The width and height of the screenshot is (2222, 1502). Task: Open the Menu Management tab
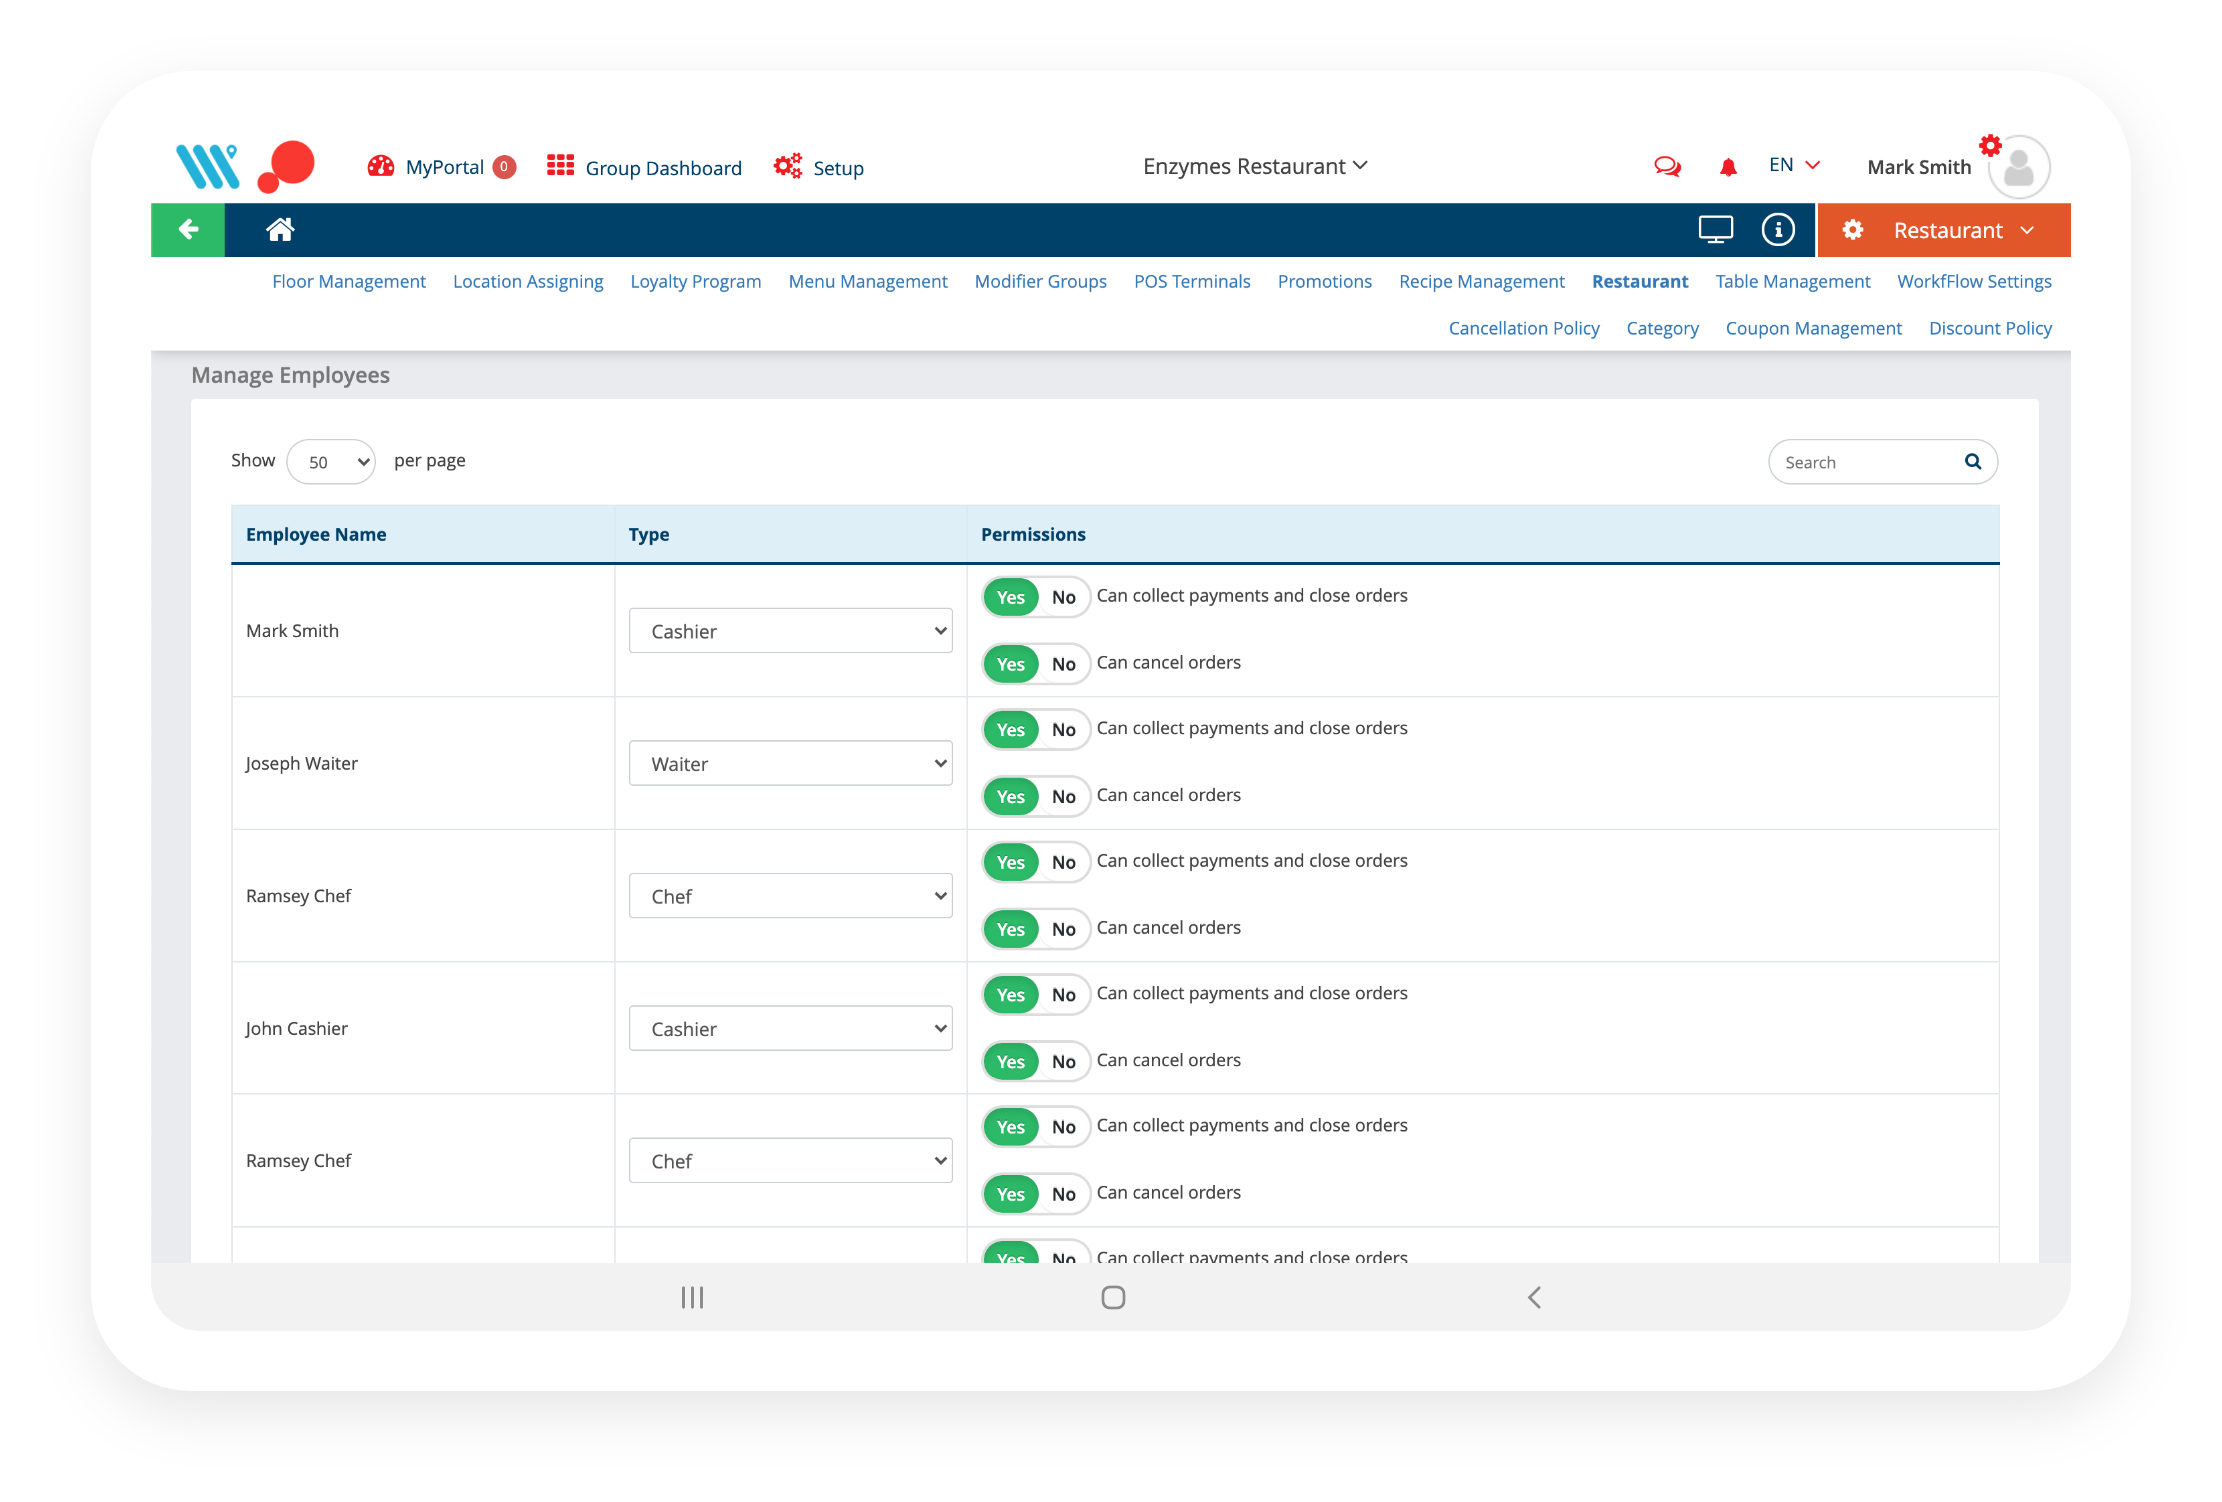pyautogui.click(x=867, y=282)
